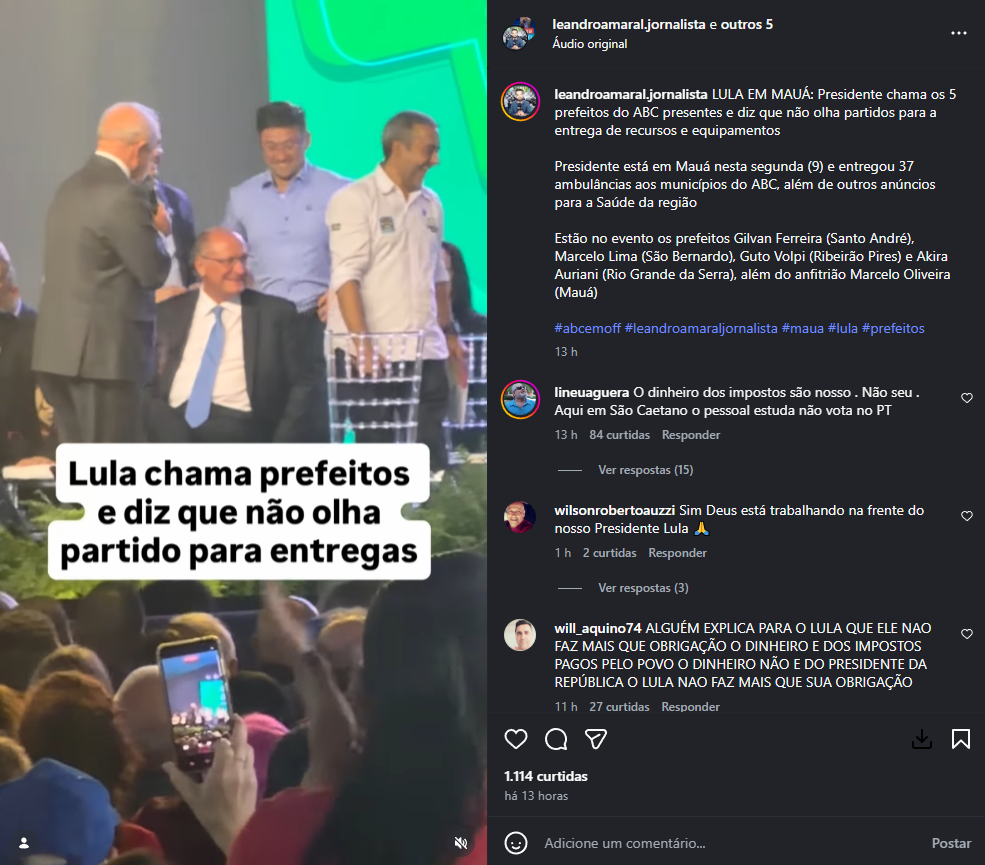Open the comment bubble icon
The image size is (985, 865).
pyautogui.click(x=556, y=739)
